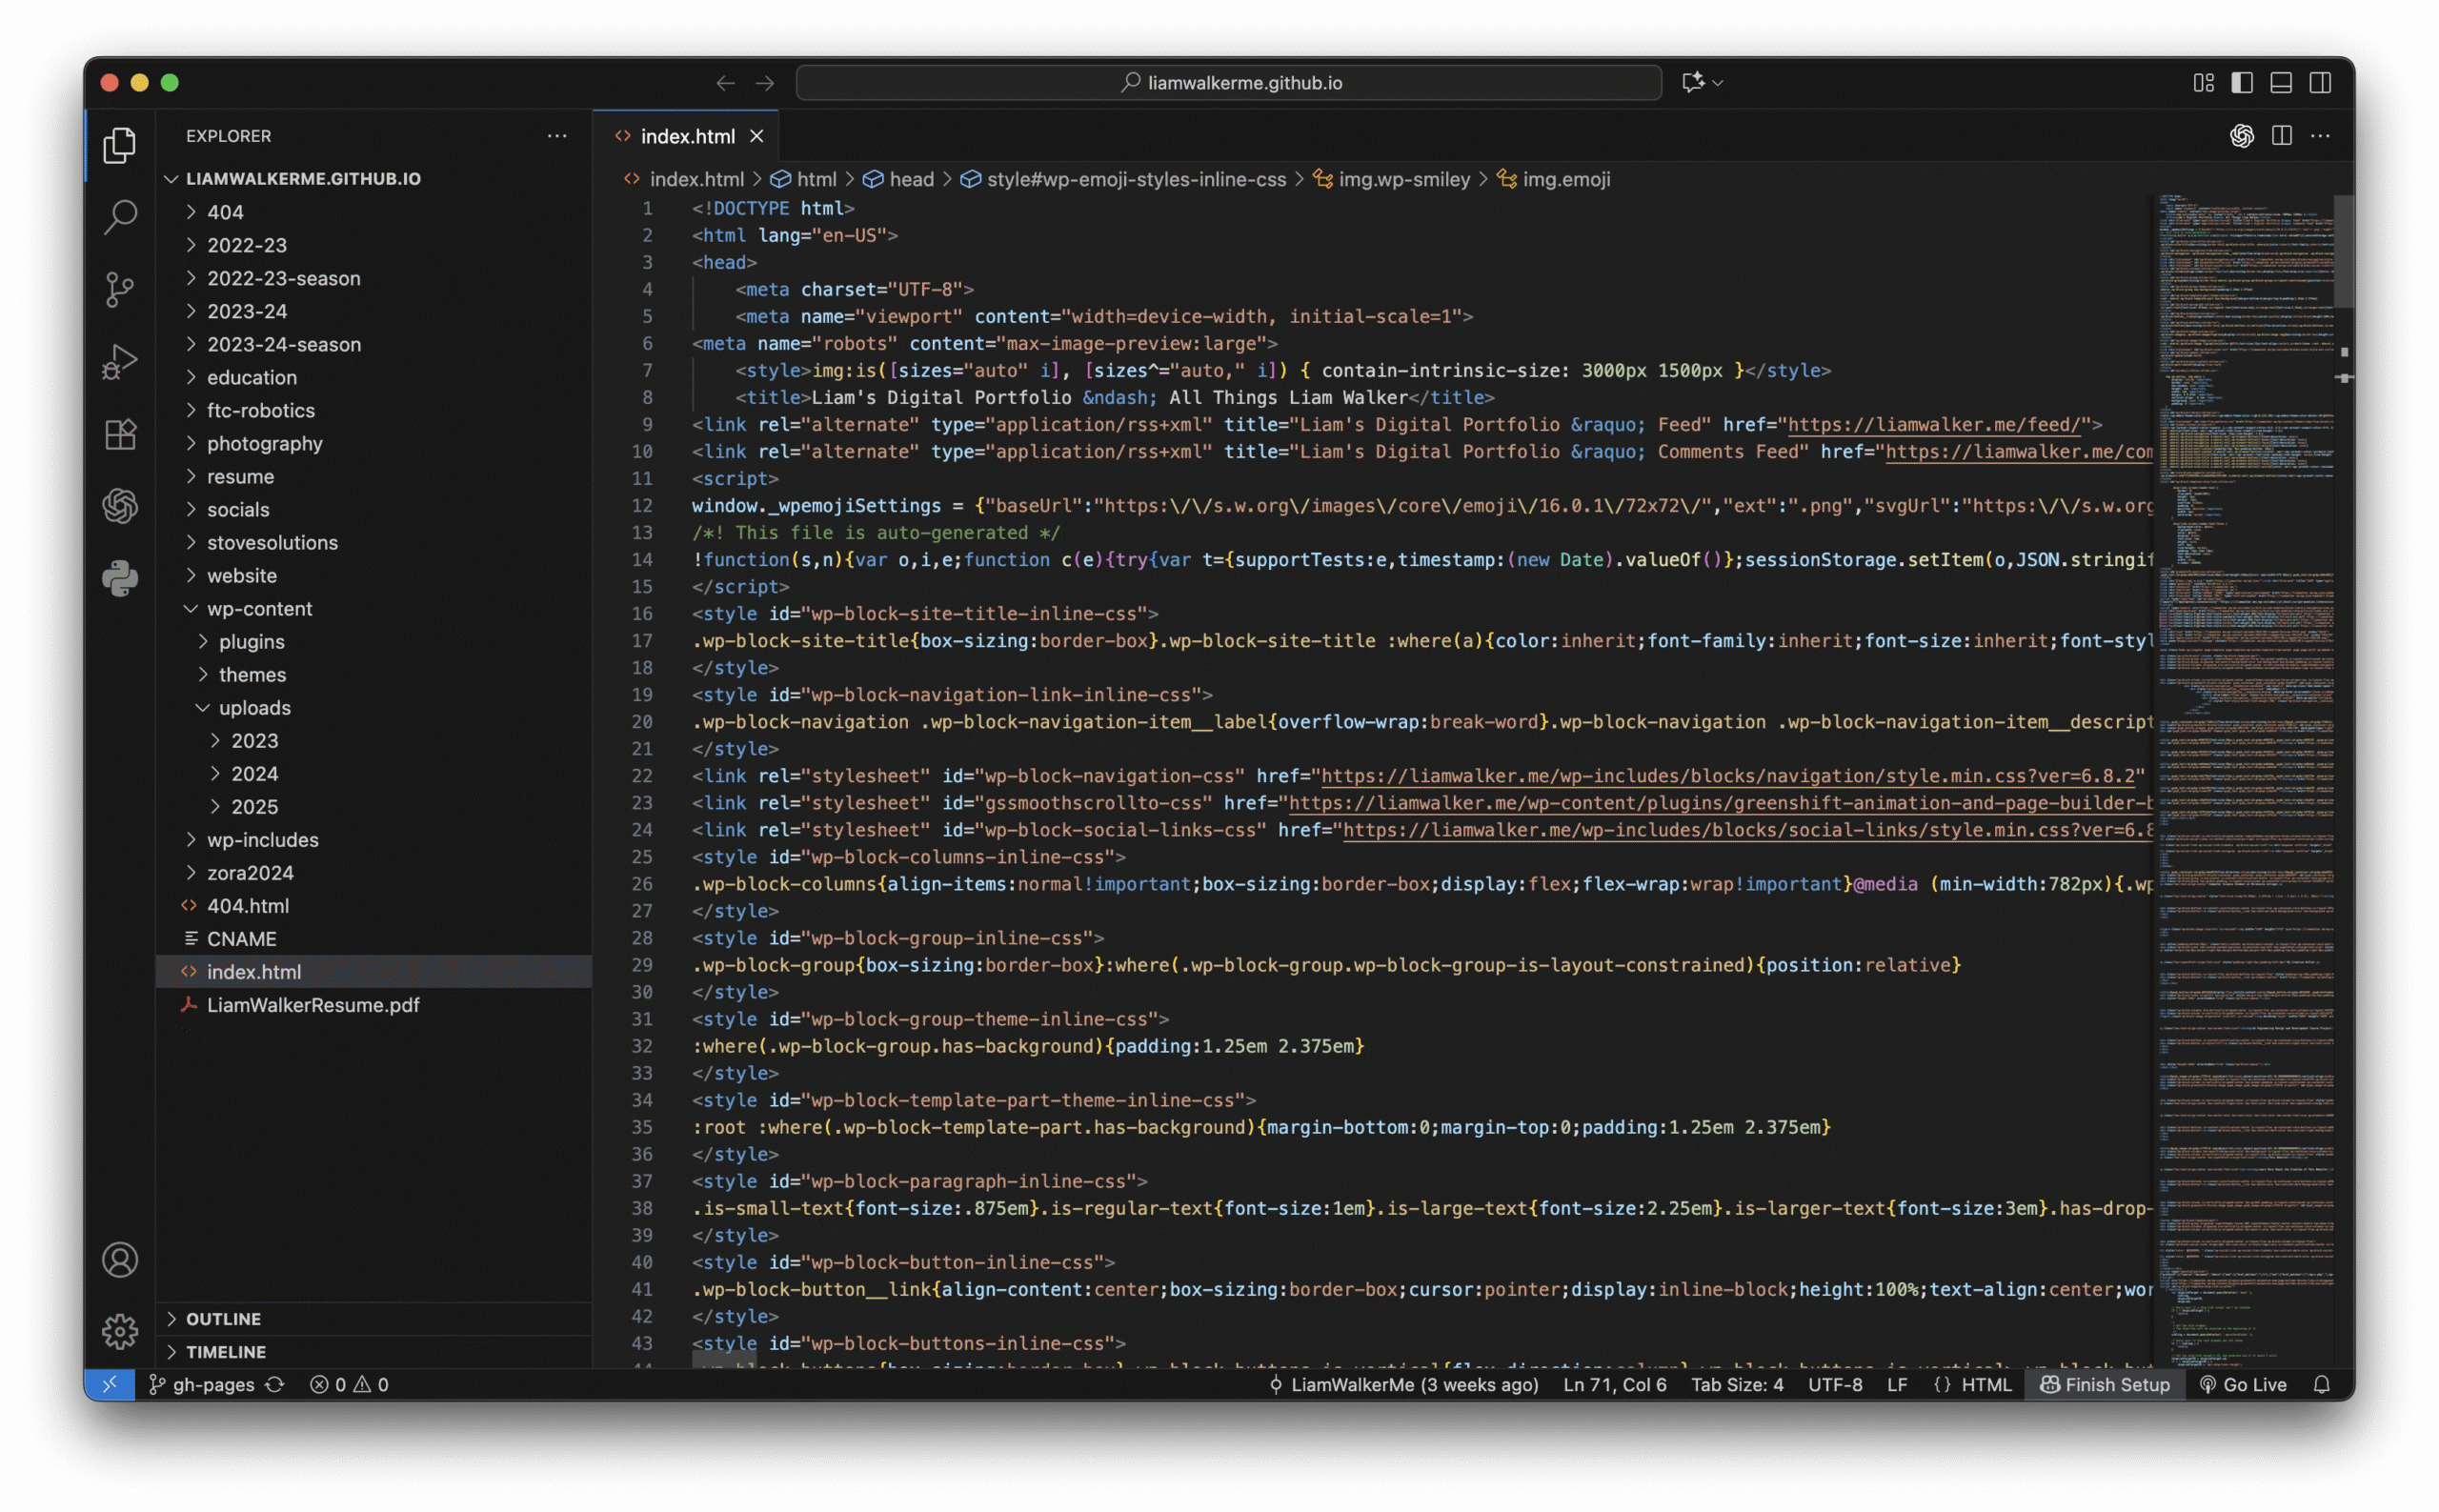This screenshot has height=1512, width=2439.
Task: Collapse the wp-content folder
Action: coord(259,608)
